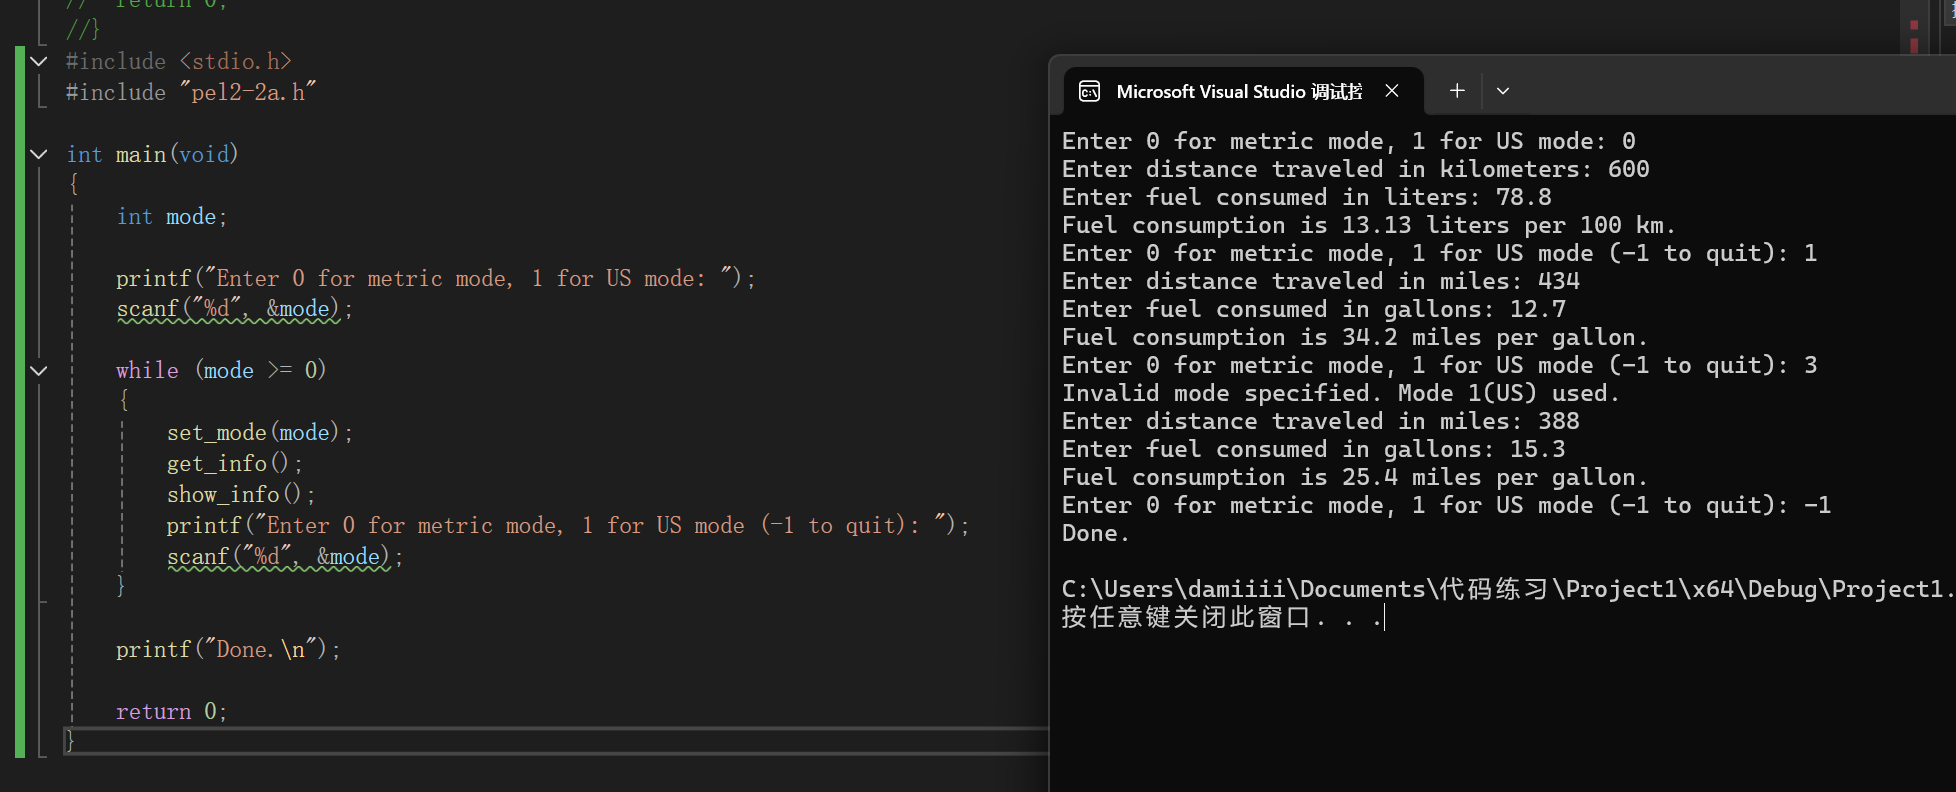1956x792 pixels.
Task: Open a new terminal tab with plus
Action: (x=1457, y=91)
